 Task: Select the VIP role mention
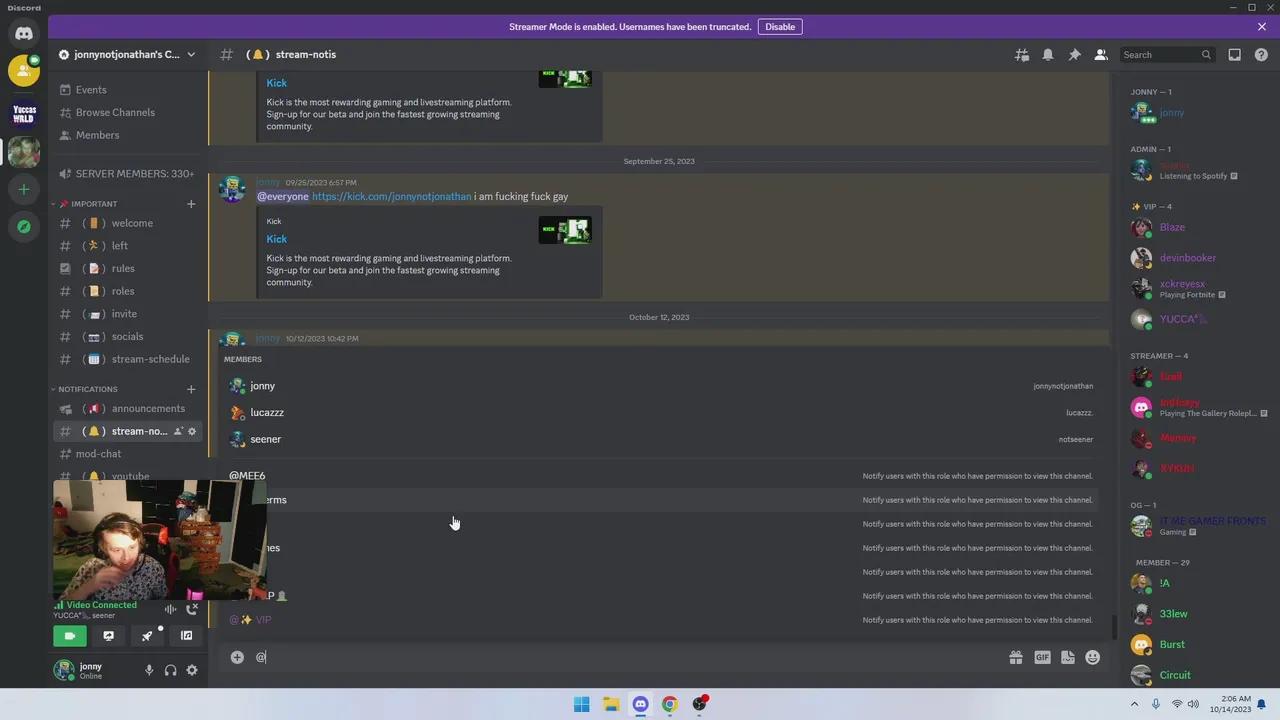point(660,620)
